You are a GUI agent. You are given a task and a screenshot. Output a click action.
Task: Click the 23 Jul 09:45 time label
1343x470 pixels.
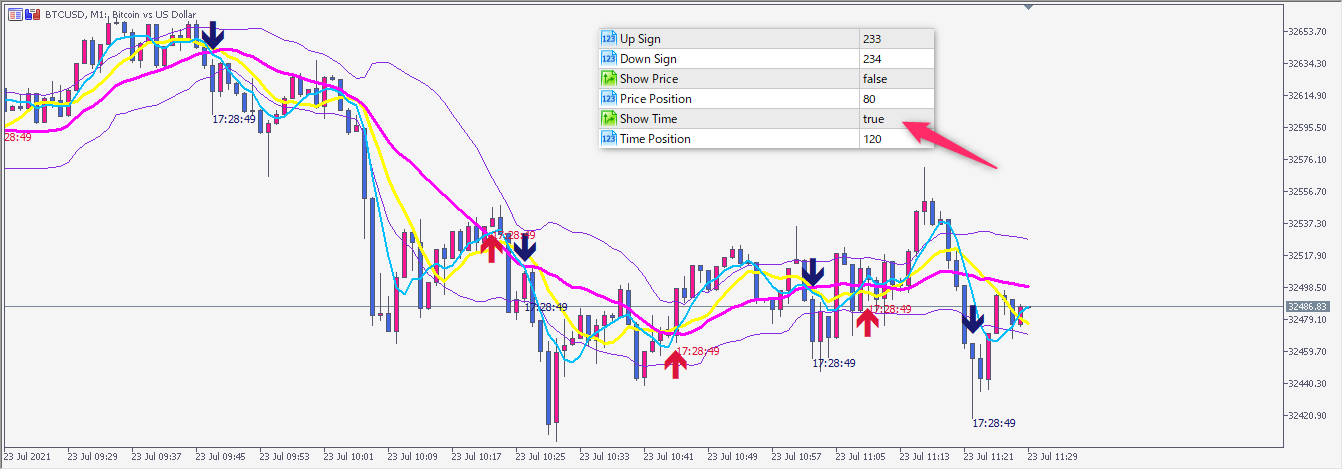pyautogui.click(x=220, y=456)
